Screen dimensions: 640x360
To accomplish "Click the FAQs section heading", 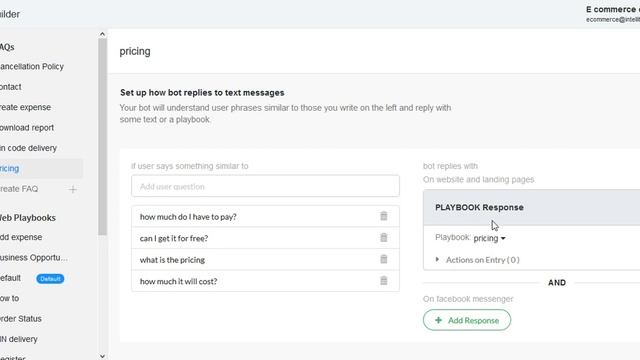I will [7, 47].
